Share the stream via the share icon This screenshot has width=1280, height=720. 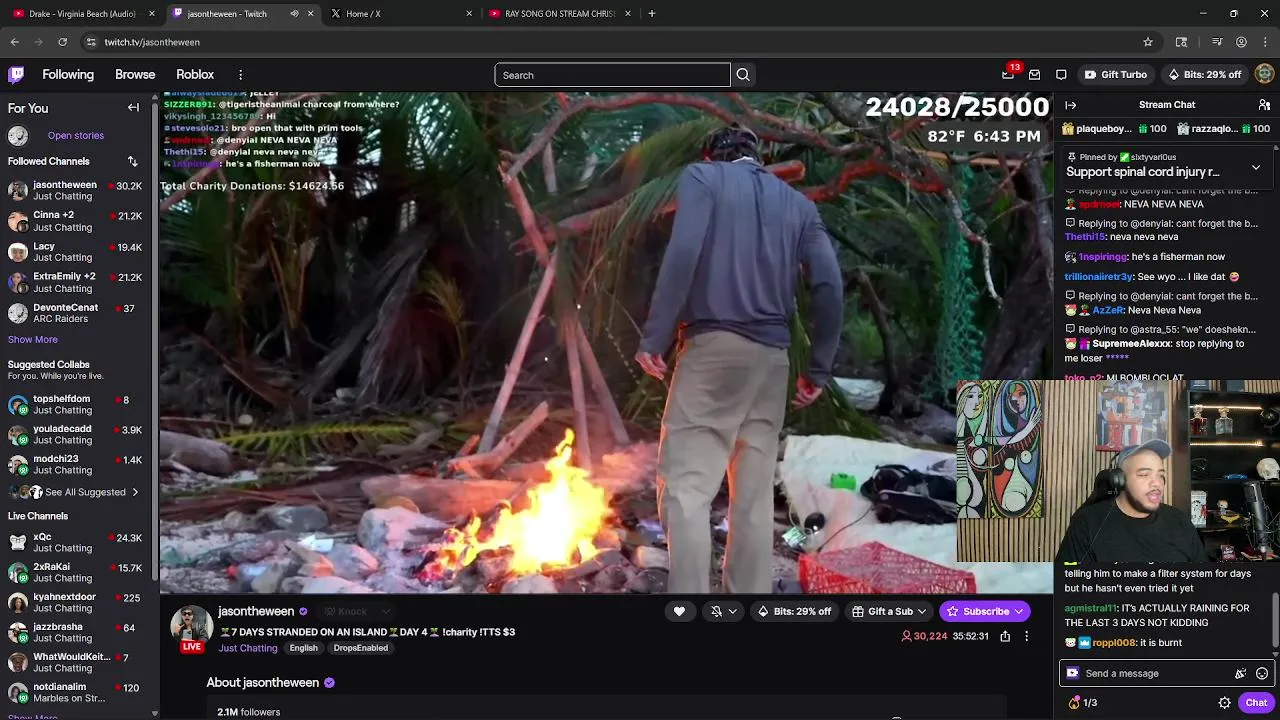1005,636
